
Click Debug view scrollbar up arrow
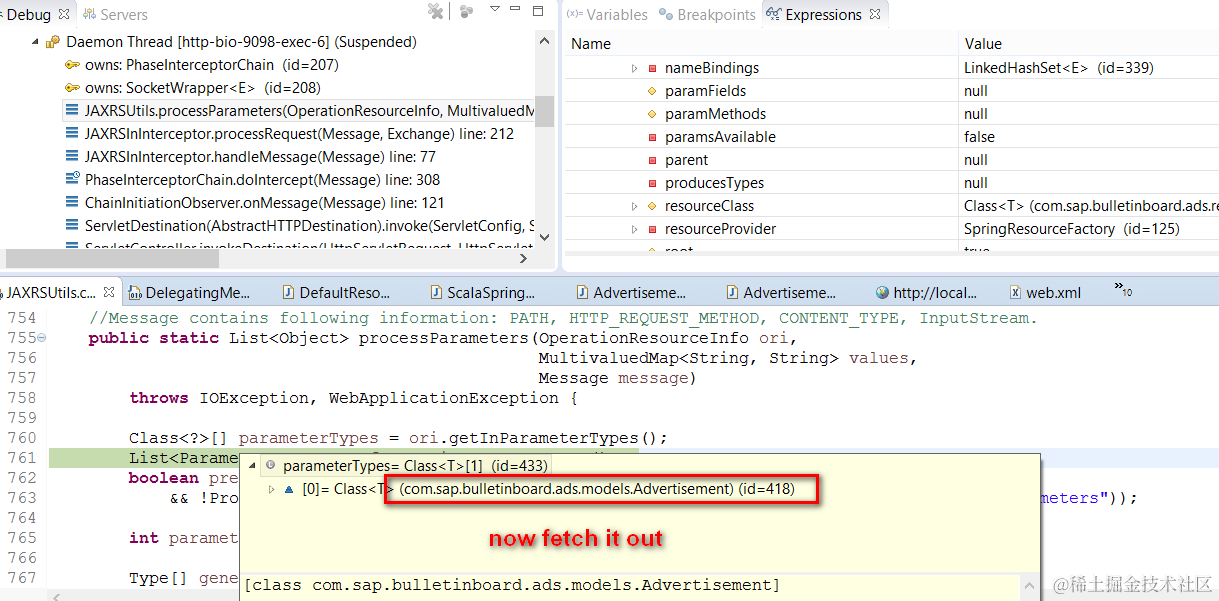(544, 41)
